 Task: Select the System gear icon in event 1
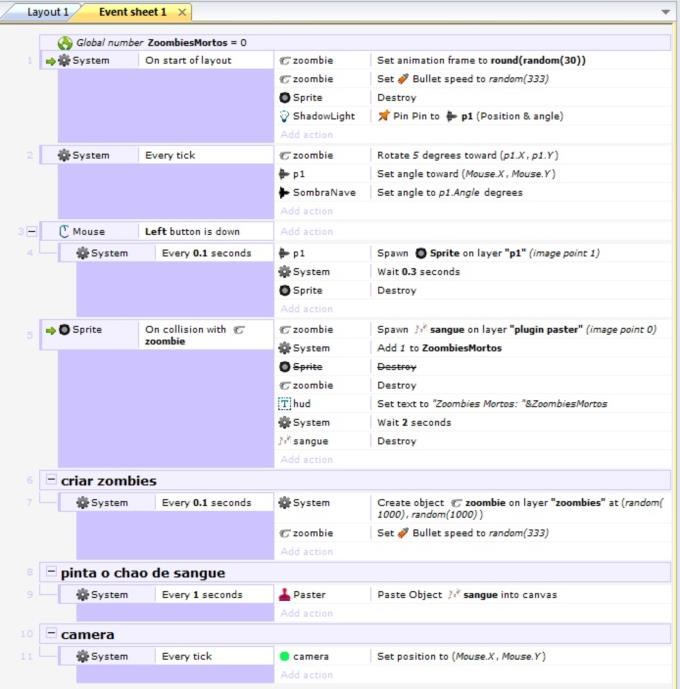(64, 60)
